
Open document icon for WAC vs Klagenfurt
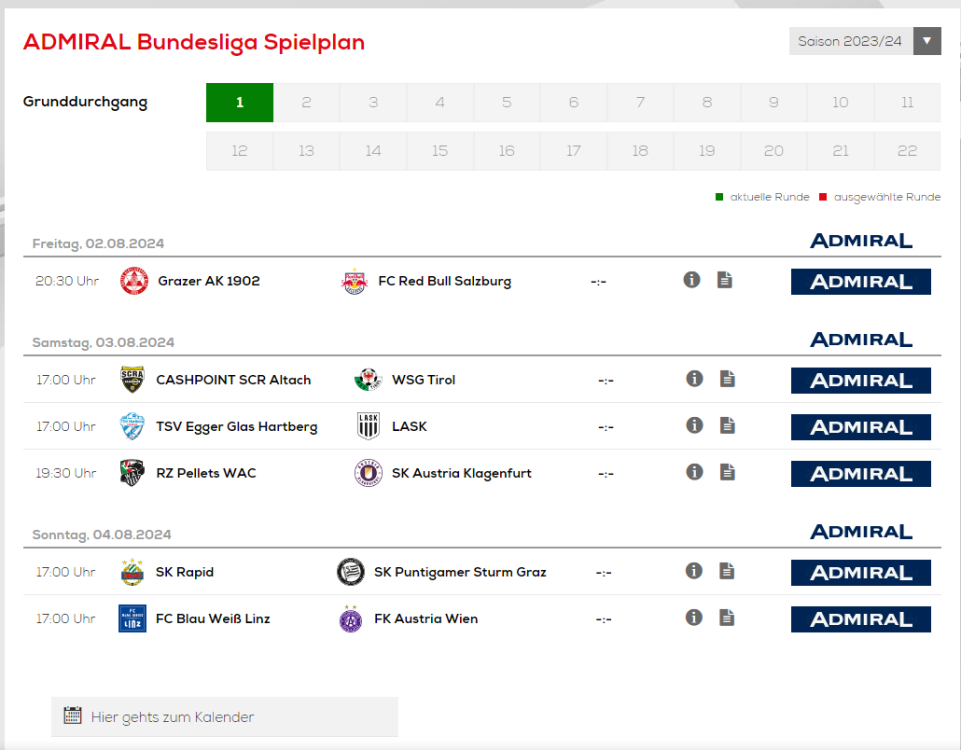(x=727, y=472)
